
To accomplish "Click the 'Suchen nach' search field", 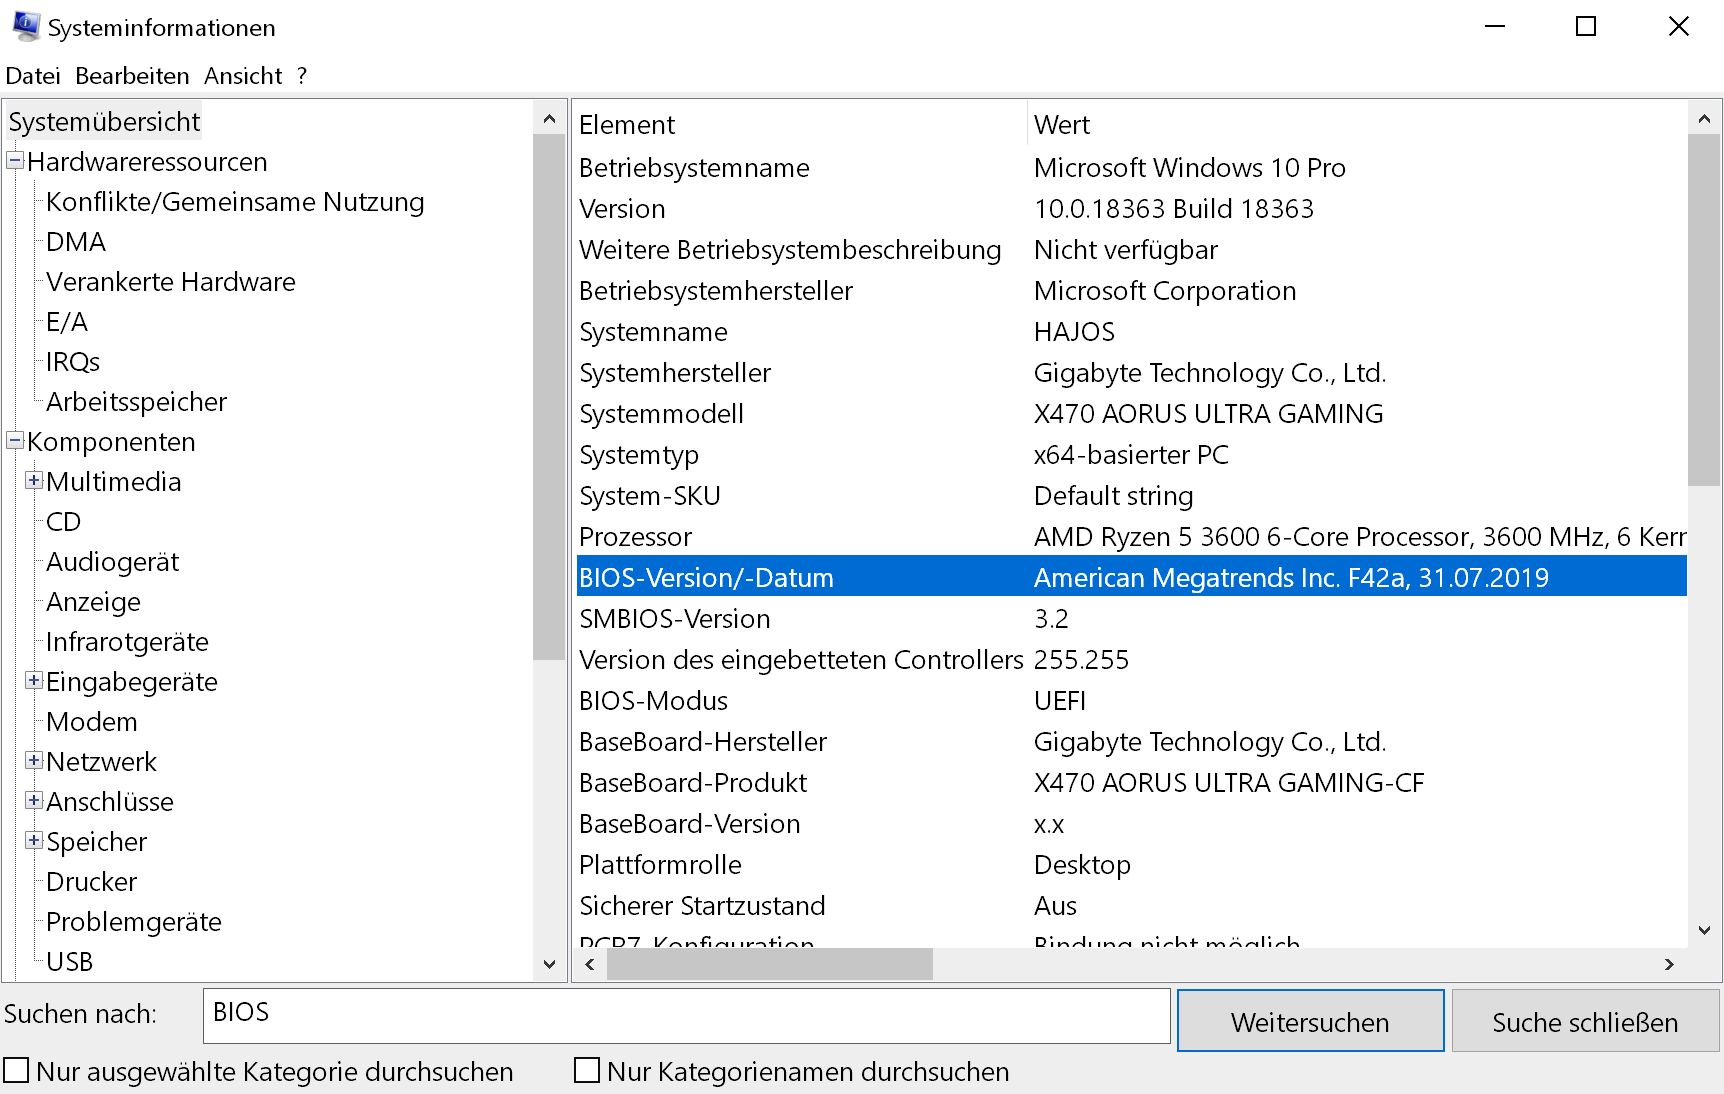I will click(686, 1015).
